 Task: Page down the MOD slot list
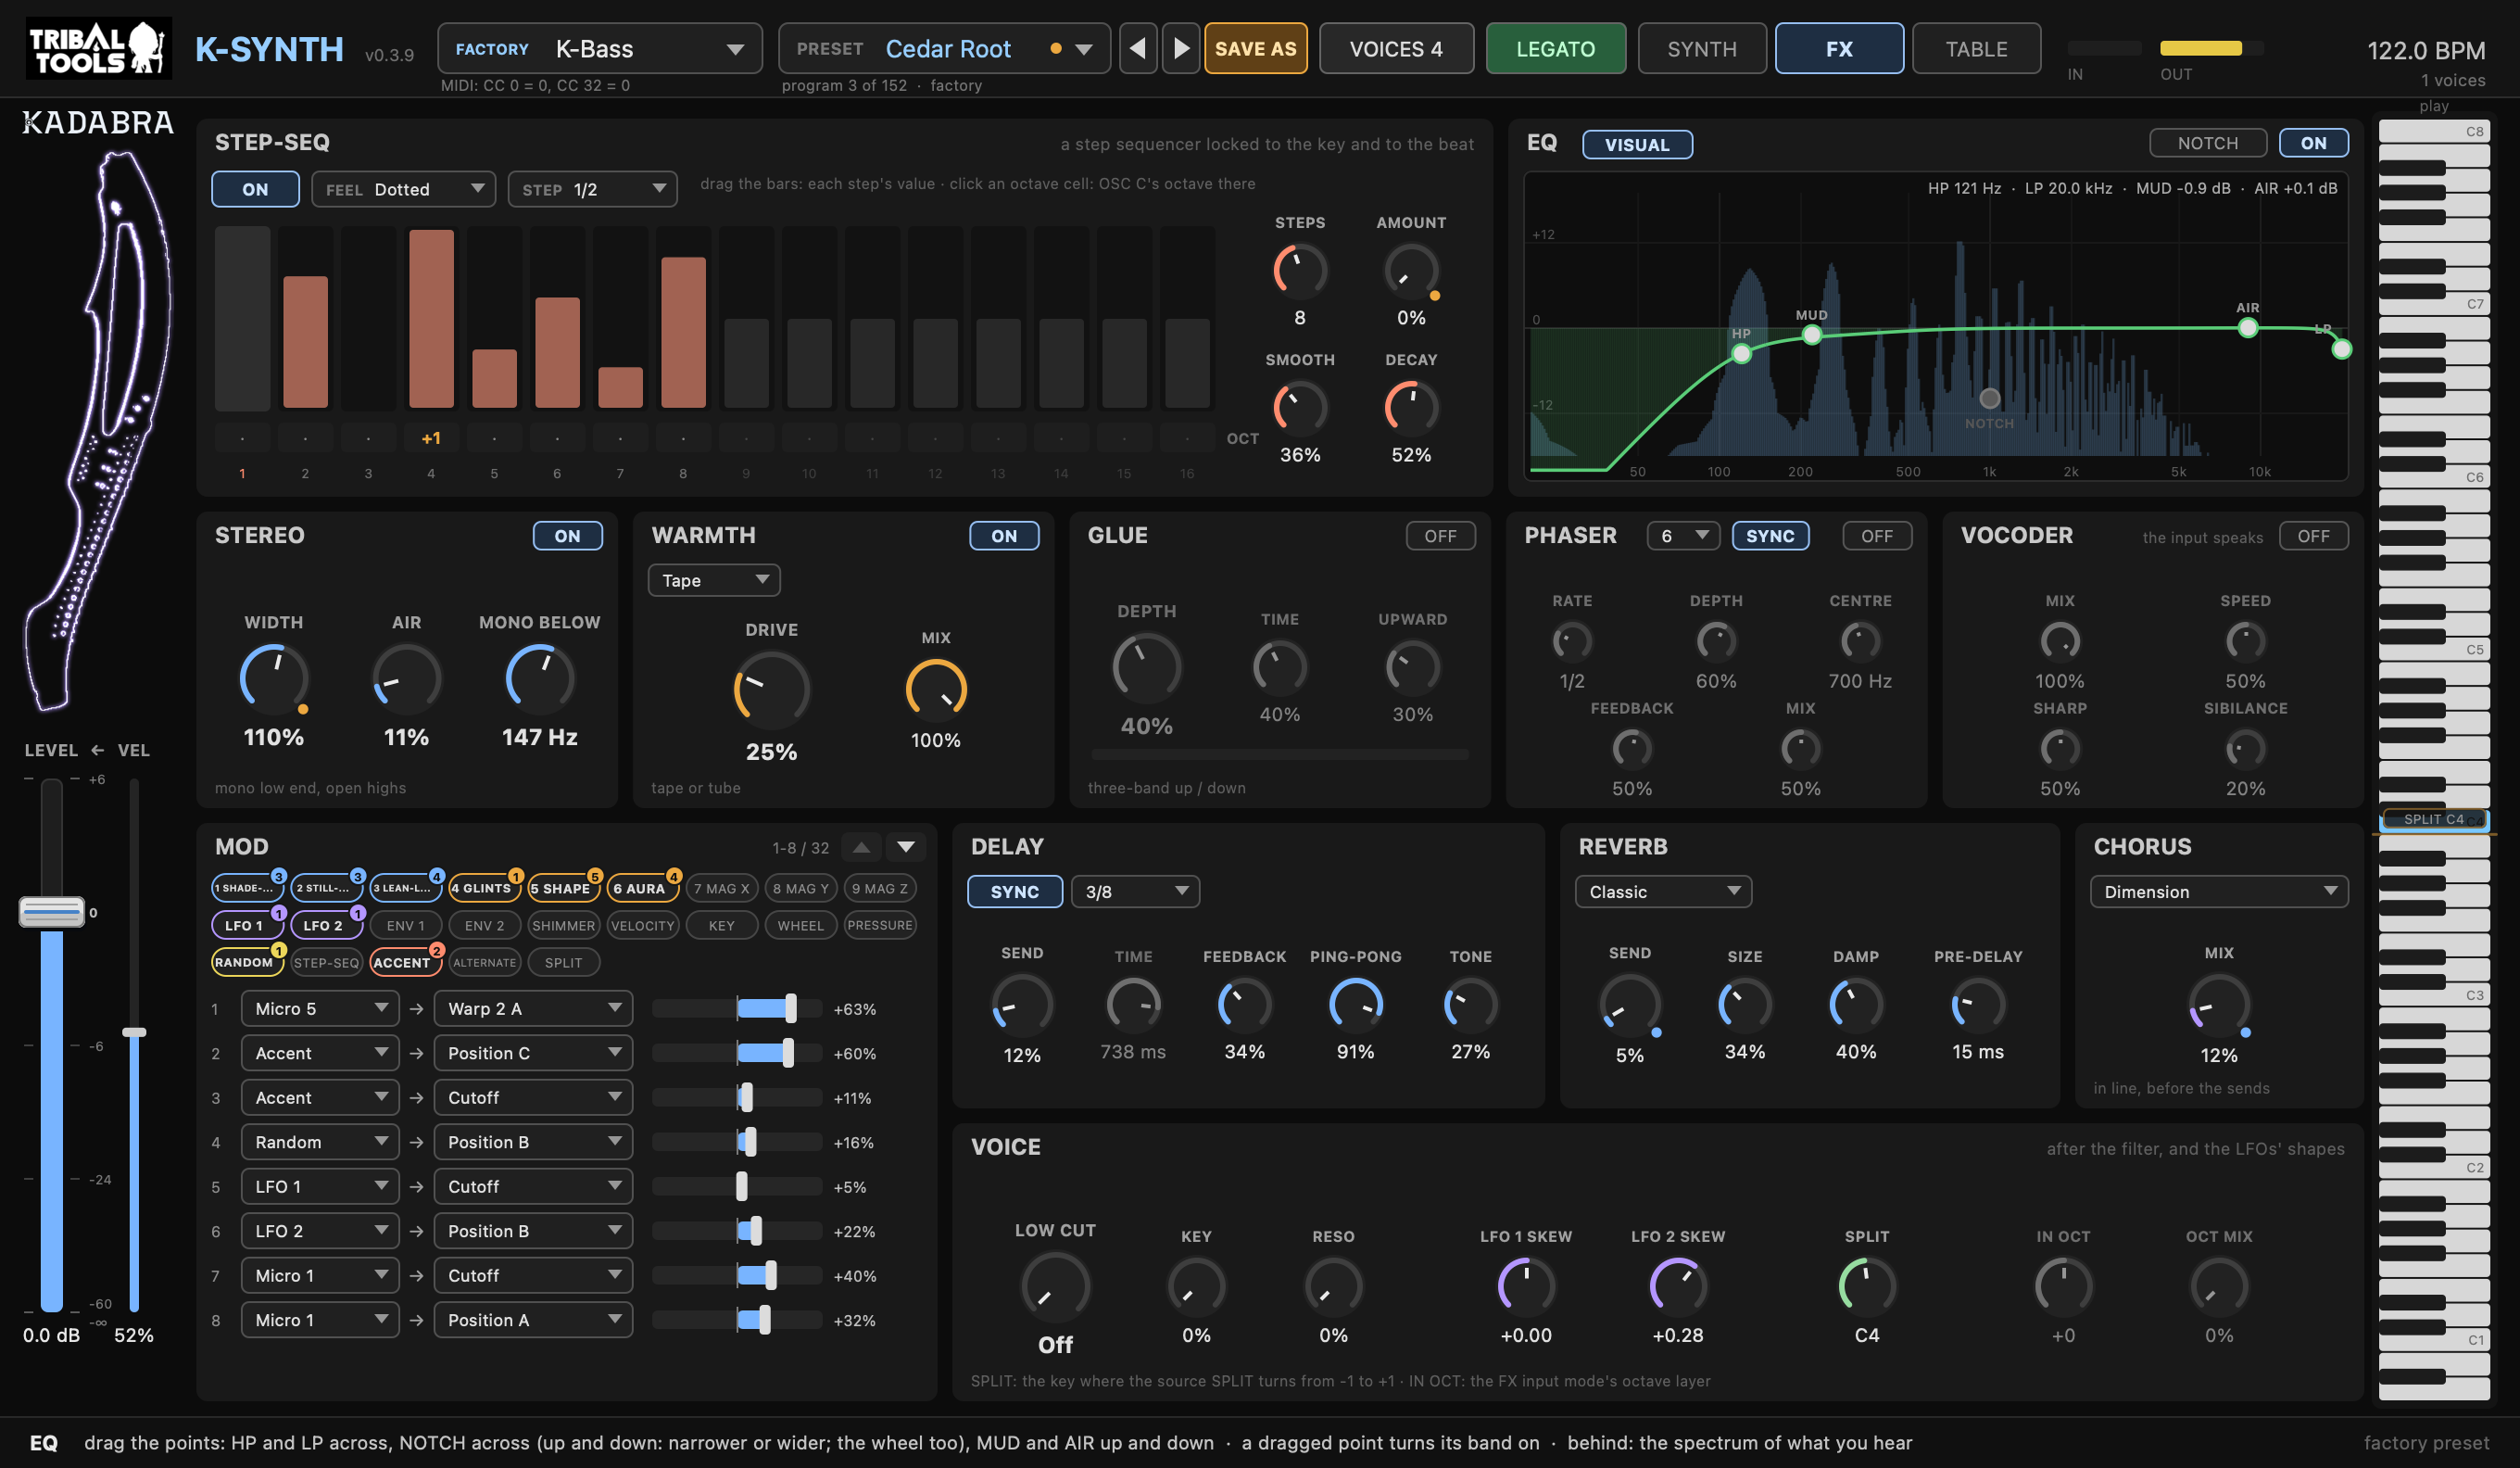(906, 847)
